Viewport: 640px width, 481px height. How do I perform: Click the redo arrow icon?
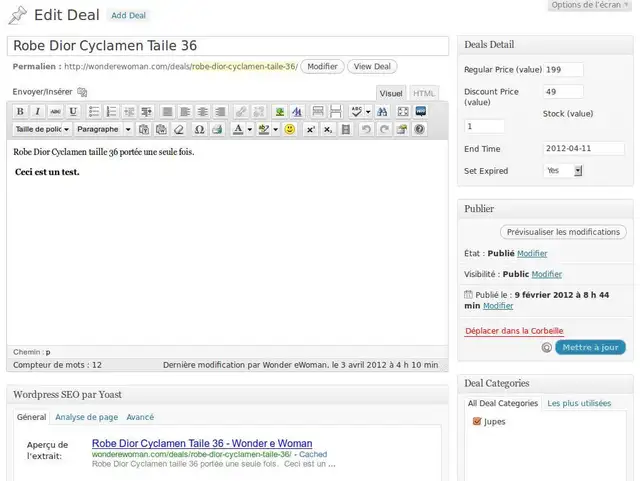[x=384, y=129]
